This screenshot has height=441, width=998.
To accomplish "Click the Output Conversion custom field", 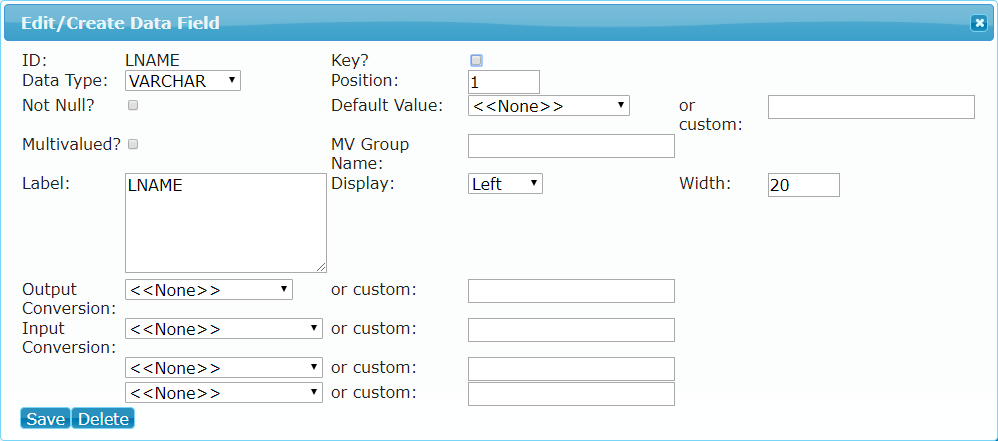I will (572, 291).
